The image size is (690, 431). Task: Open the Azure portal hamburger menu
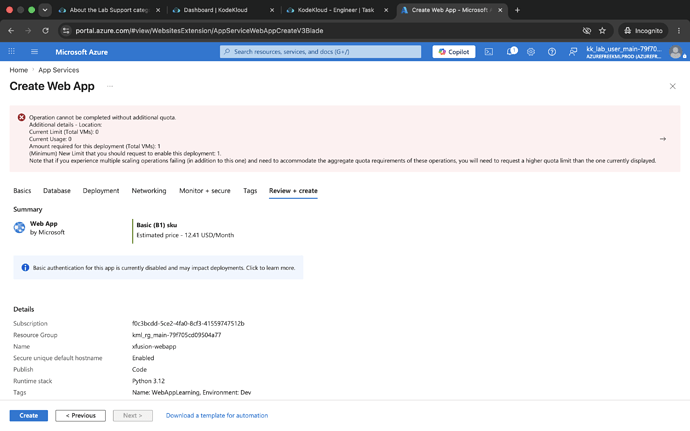pos(34,52)
